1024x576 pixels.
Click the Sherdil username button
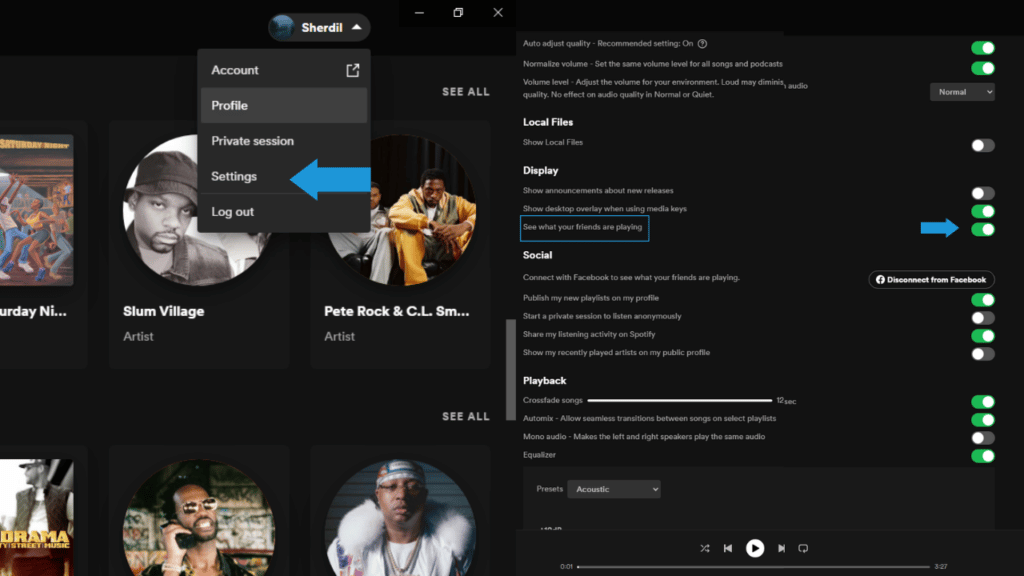(x=319, y=27)
